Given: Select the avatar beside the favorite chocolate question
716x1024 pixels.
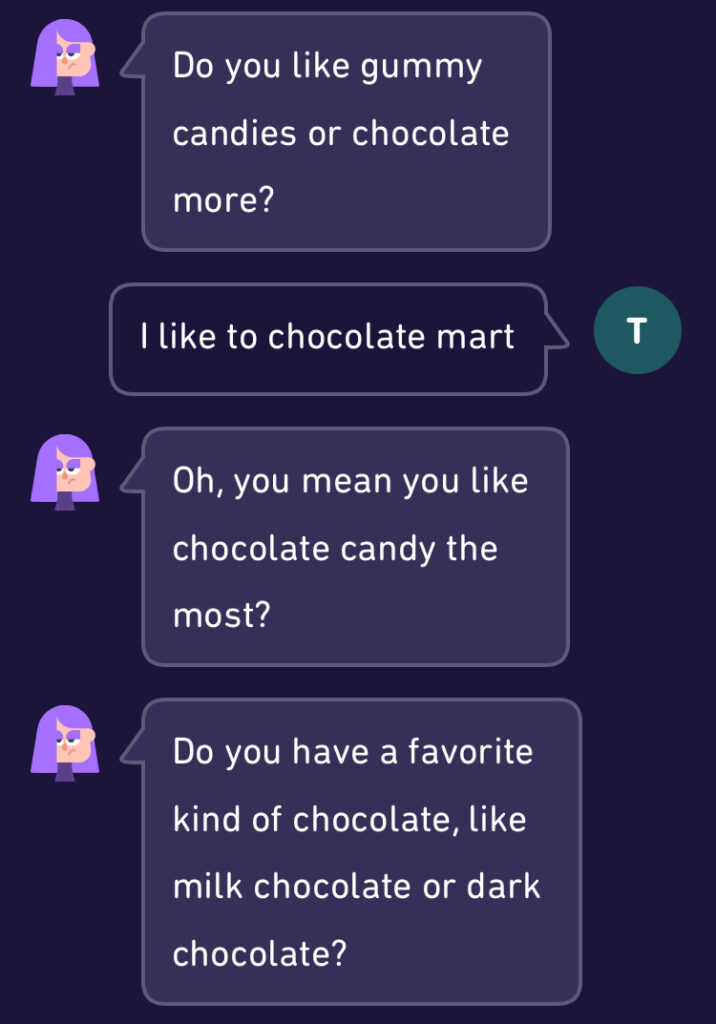Looking at the screenshot, I should 66,742.
